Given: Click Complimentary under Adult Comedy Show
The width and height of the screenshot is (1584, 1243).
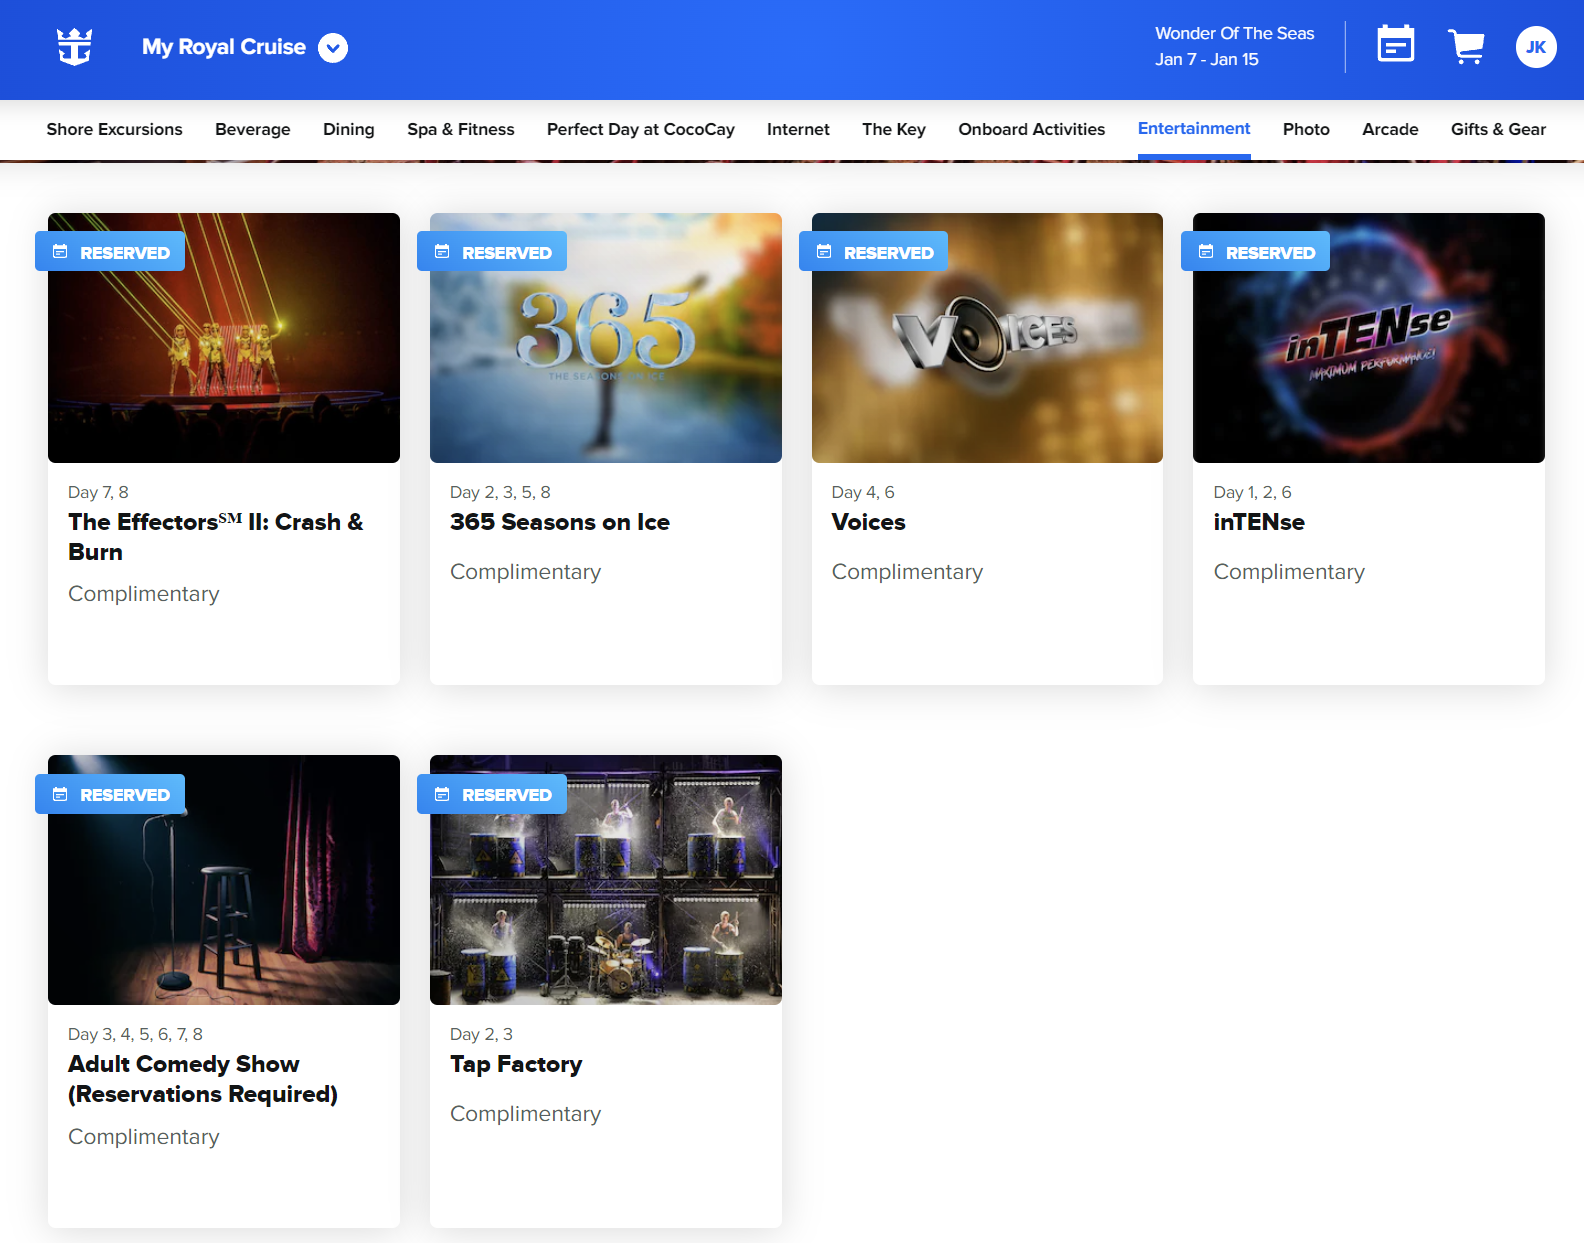Looking at the screenshot, I should tap(143, 1137).
